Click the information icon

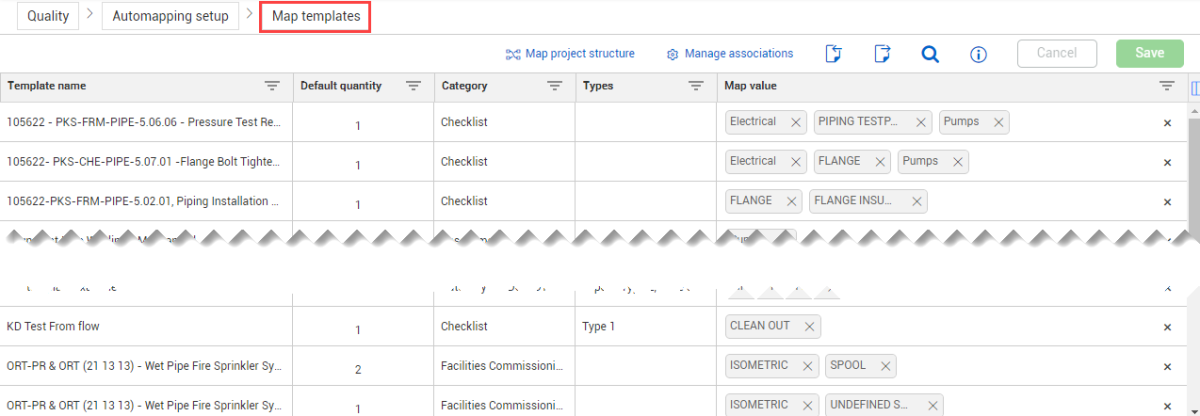(979, 54)
